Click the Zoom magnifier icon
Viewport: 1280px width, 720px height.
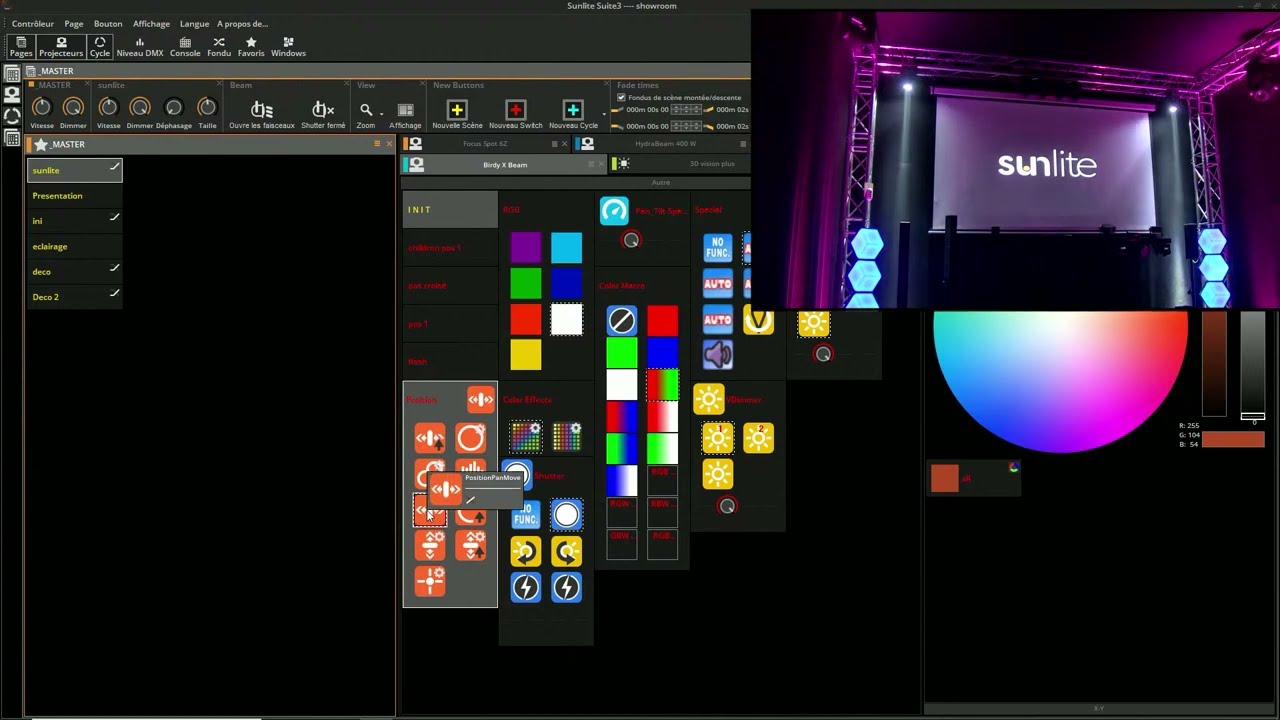click(x=366, y=110)
